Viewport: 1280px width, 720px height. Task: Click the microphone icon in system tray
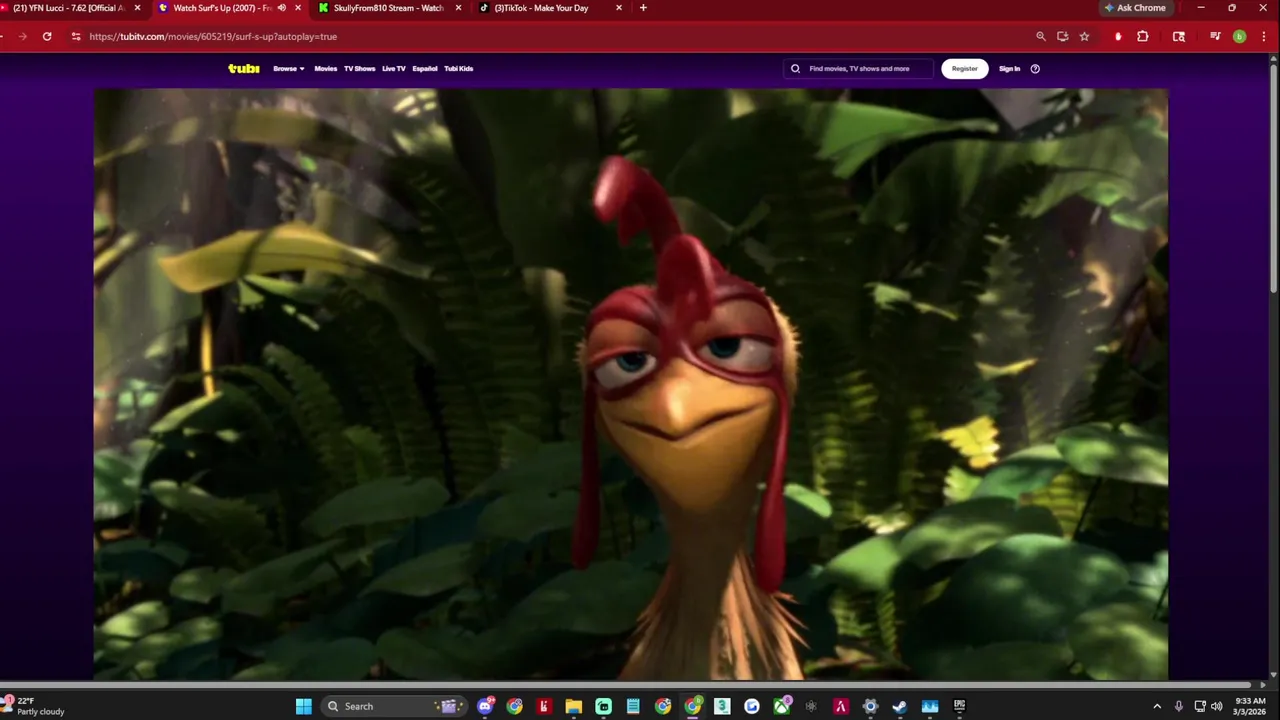coord(1179,706)
